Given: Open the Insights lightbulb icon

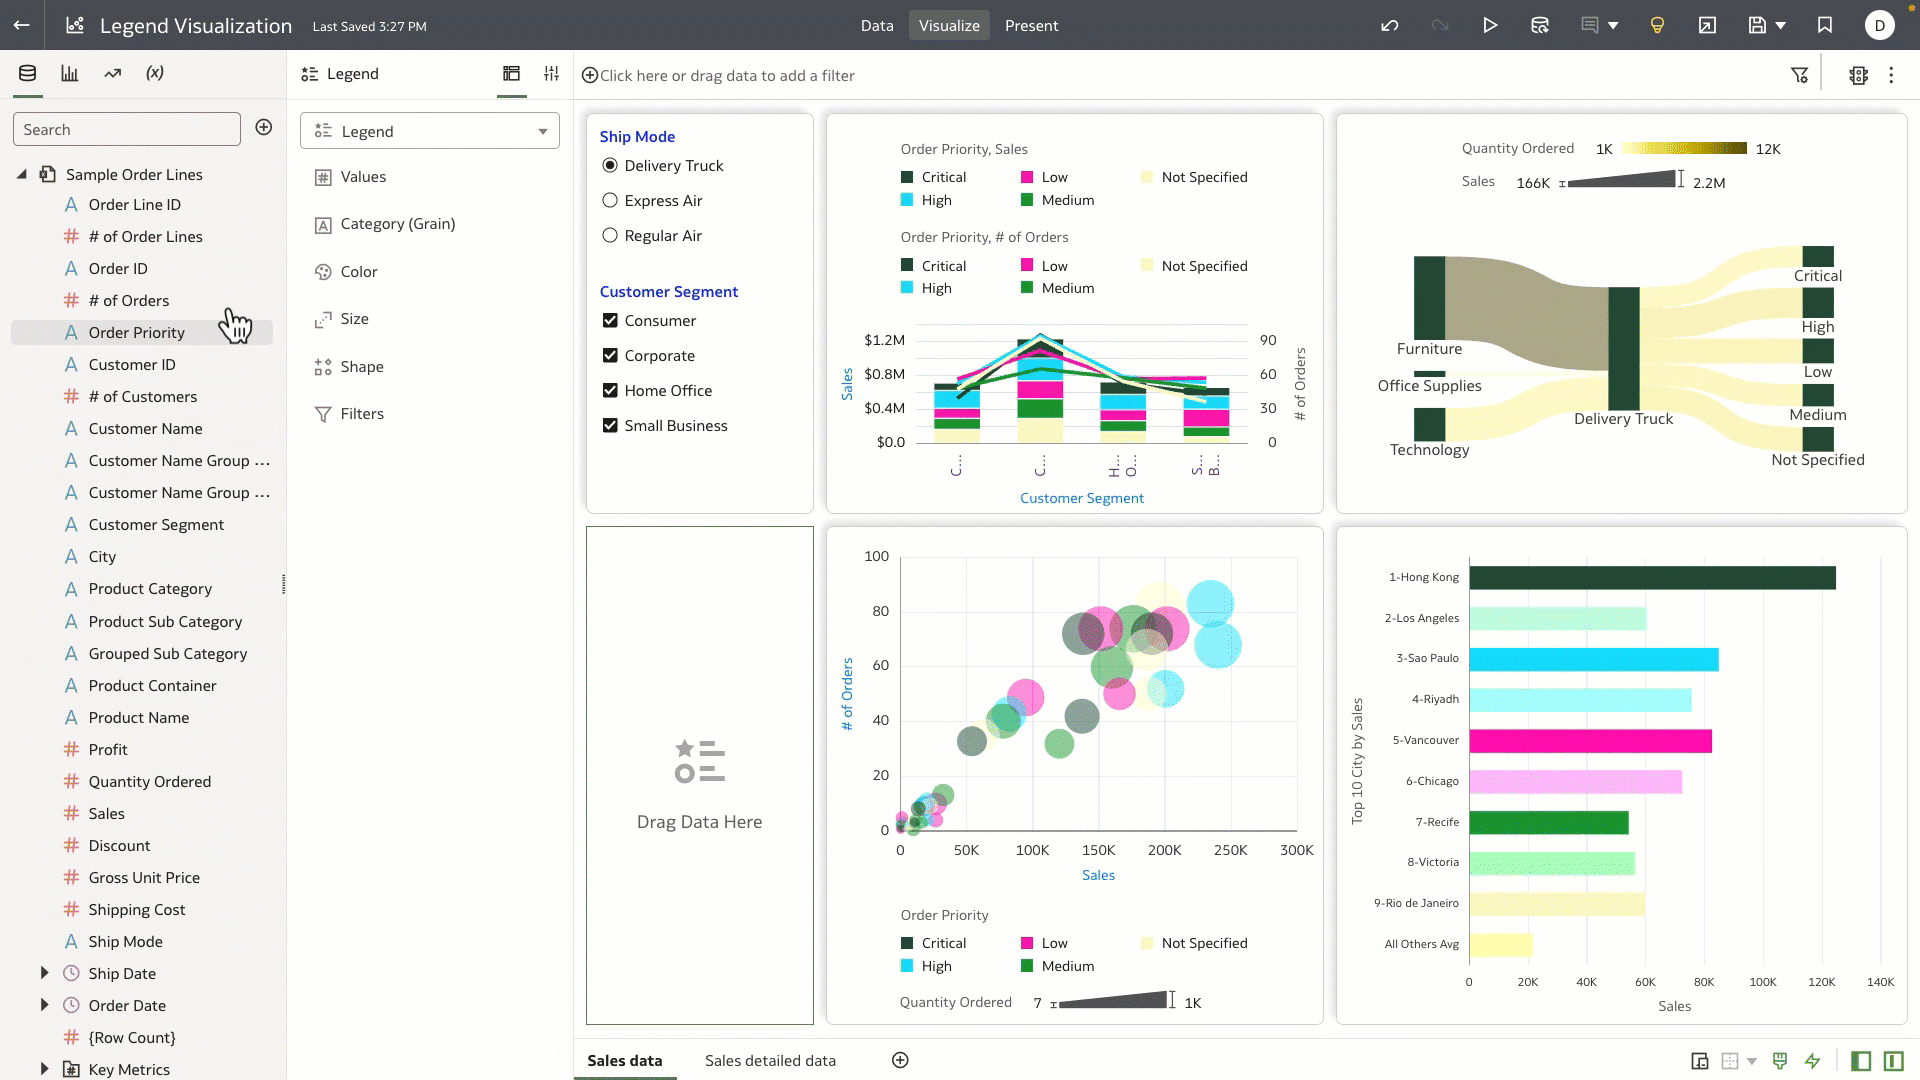Looking at the screenshot, I should coord(1656,25).
